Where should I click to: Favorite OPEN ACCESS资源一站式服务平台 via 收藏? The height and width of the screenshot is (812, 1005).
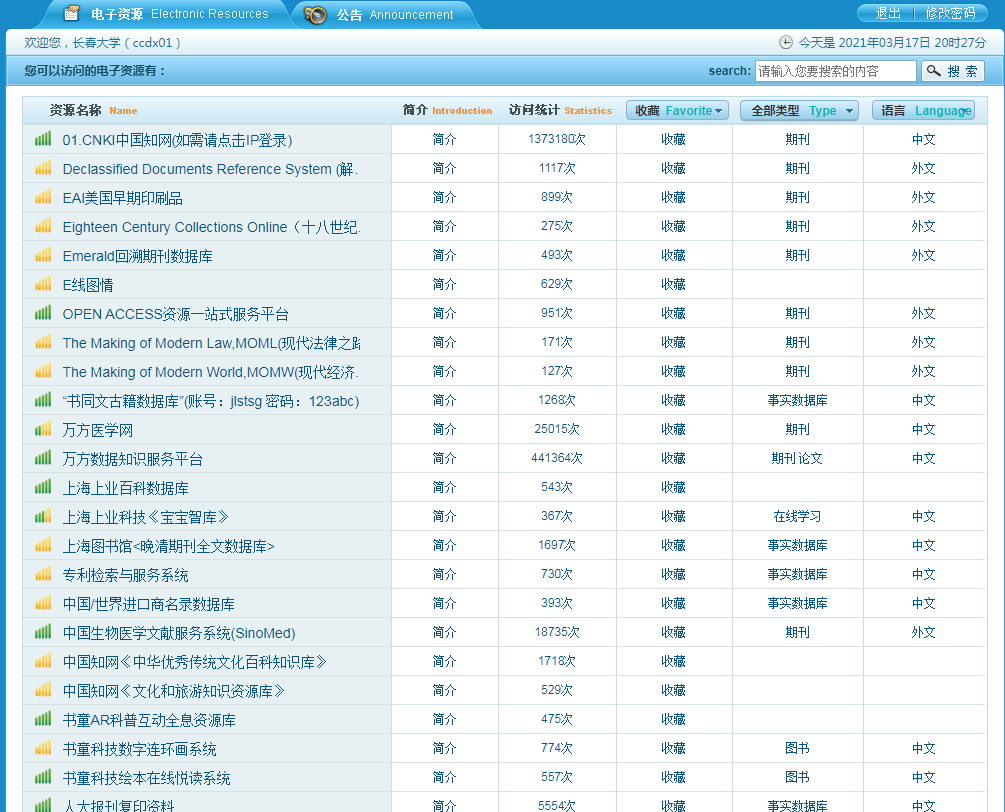point(673,314)
